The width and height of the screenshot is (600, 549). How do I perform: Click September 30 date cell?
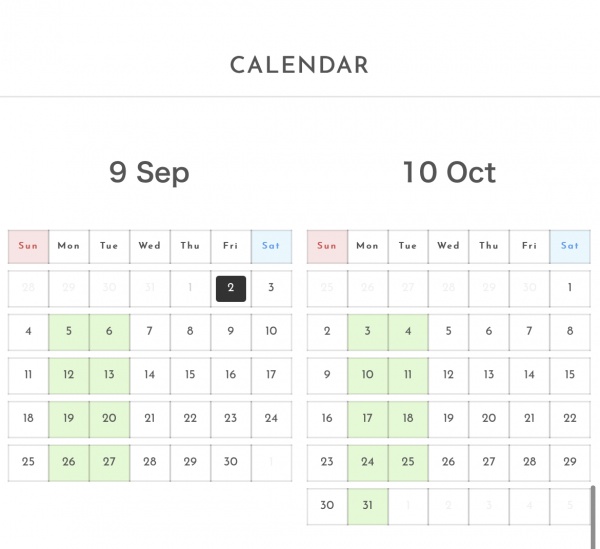click(230, 462)
